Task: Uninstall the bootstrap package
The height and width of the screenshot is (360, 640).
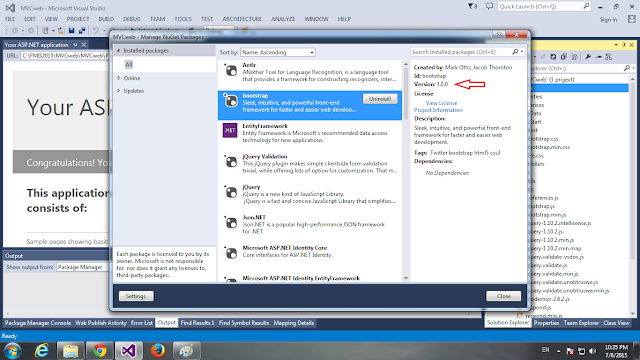Action: point(380,99)
